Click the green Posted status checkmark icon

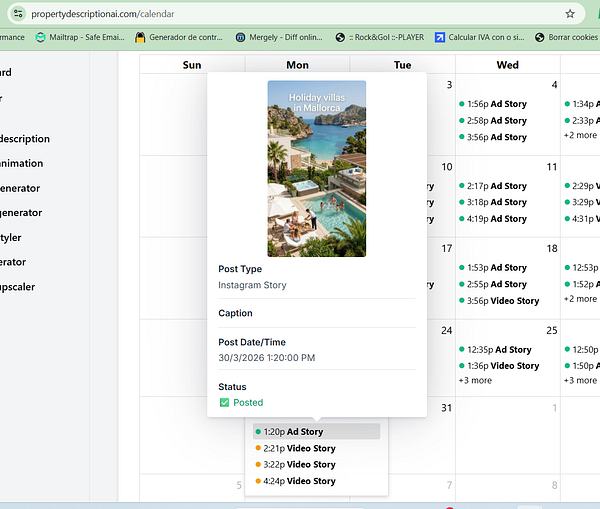pos(224,403)
